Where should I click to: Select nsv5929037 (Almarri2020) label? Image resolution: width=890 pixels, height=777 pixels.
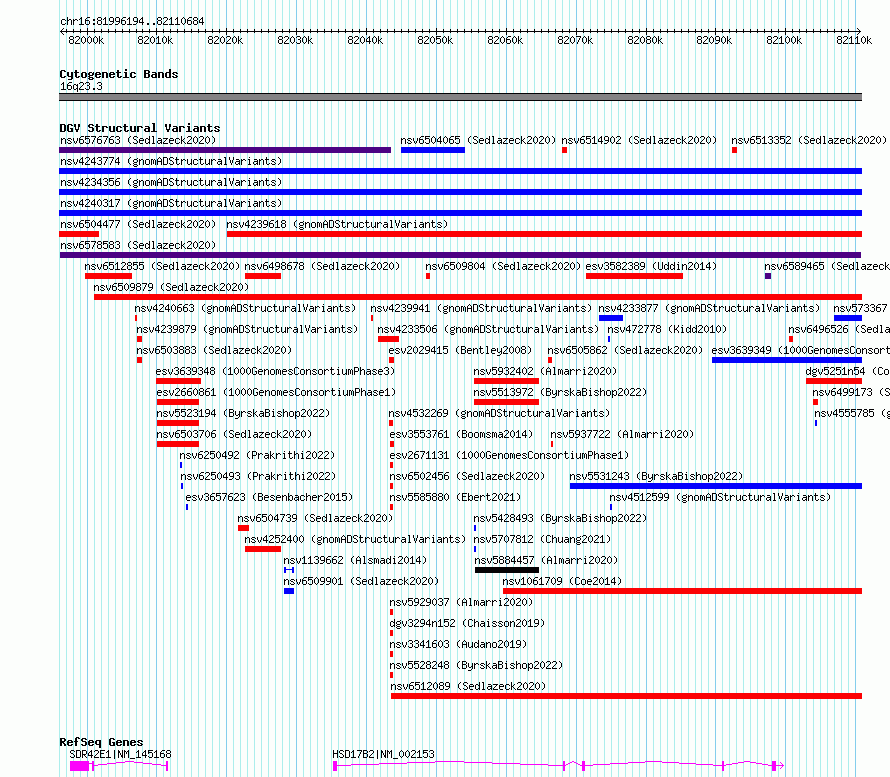[x=461, y=602]
